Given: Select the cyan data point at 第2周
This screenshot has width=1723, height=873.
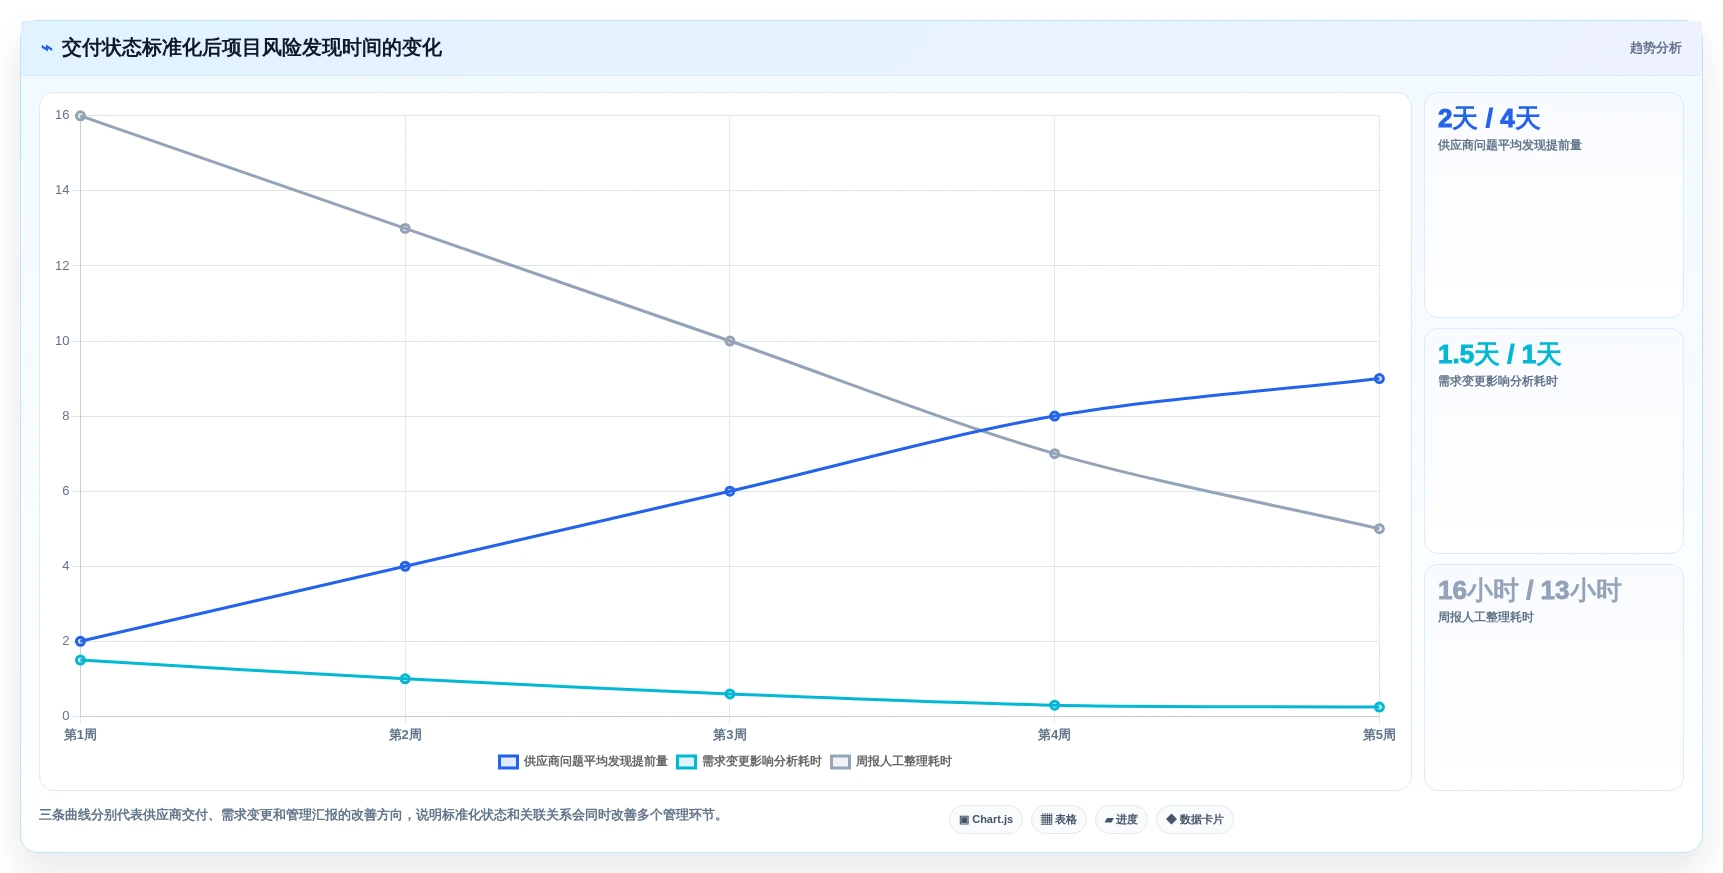Looking at the screenshot, I should 405,679.
